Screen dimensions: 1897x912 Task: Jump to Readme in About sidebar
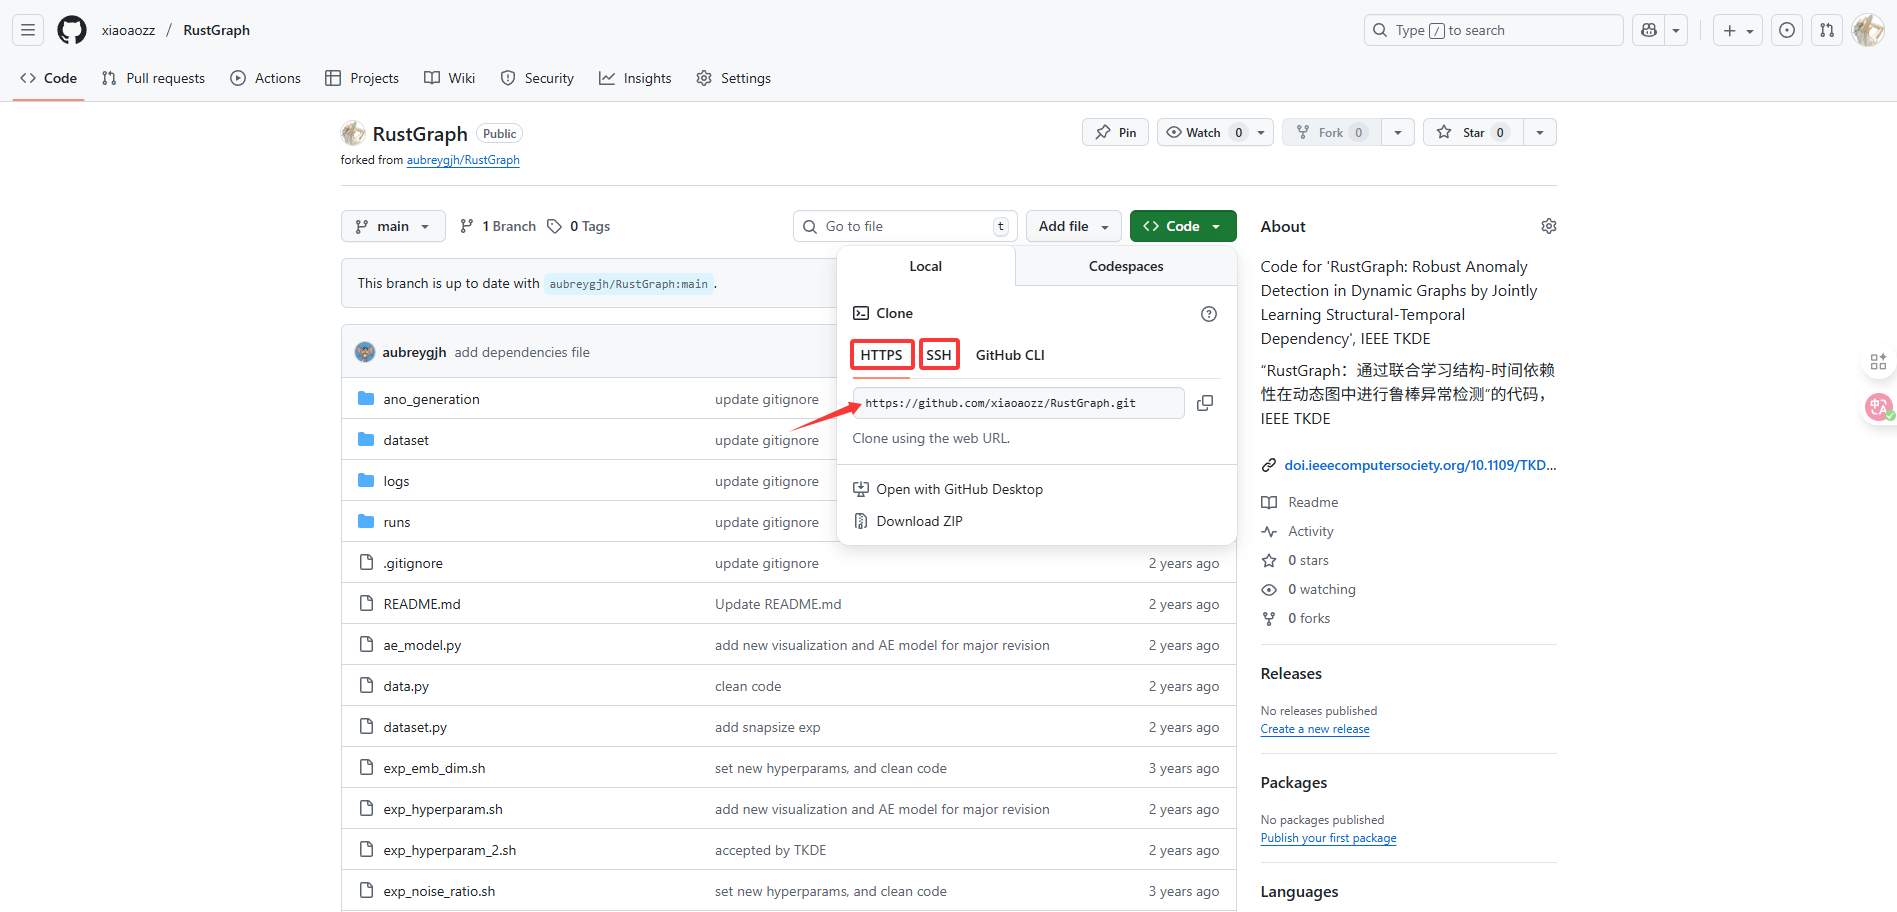(x=1300, y=502)
